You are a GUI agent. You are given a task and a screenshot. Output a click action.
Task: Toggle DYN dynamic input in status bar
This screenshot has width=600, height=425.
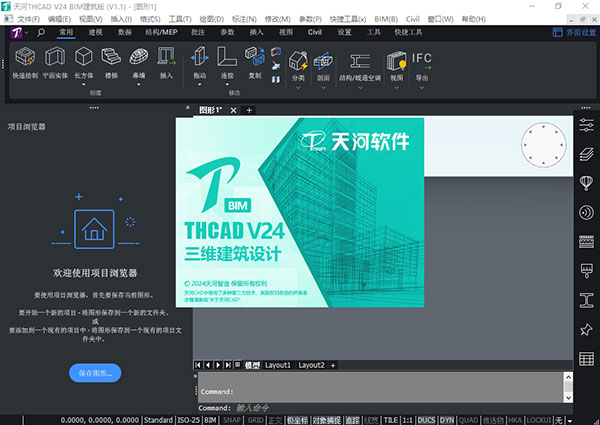tap(447, 420)
